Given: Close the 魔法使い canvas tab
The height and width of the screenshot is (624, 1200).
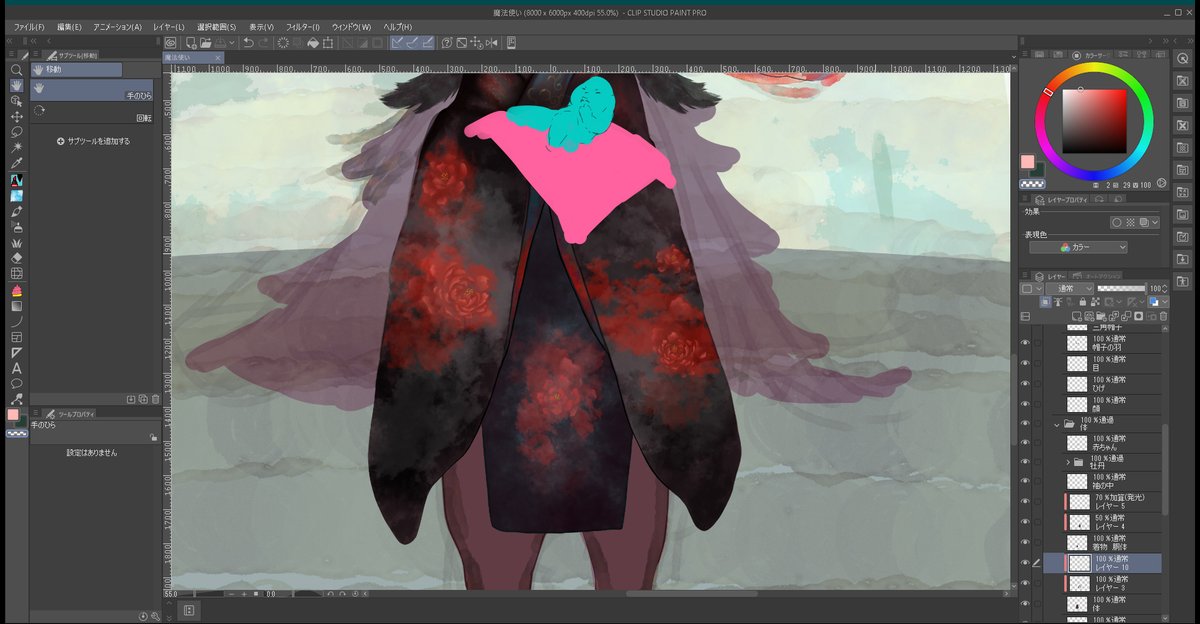Looking at the screenshot, I should 218,58.
